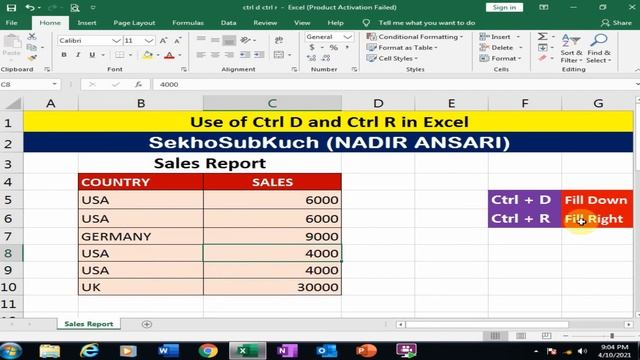
Task: Click the Merge & Center icon
Action: [x=279, y=54]
